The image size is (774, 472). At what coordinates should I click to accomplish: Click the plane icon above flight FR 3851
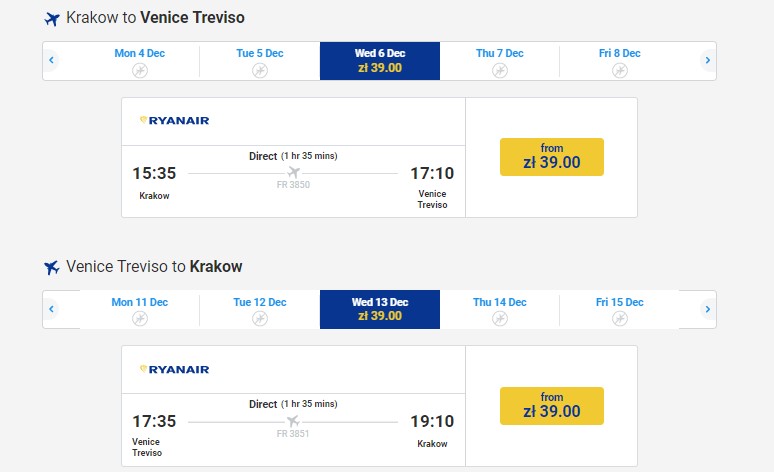[293, 421]
